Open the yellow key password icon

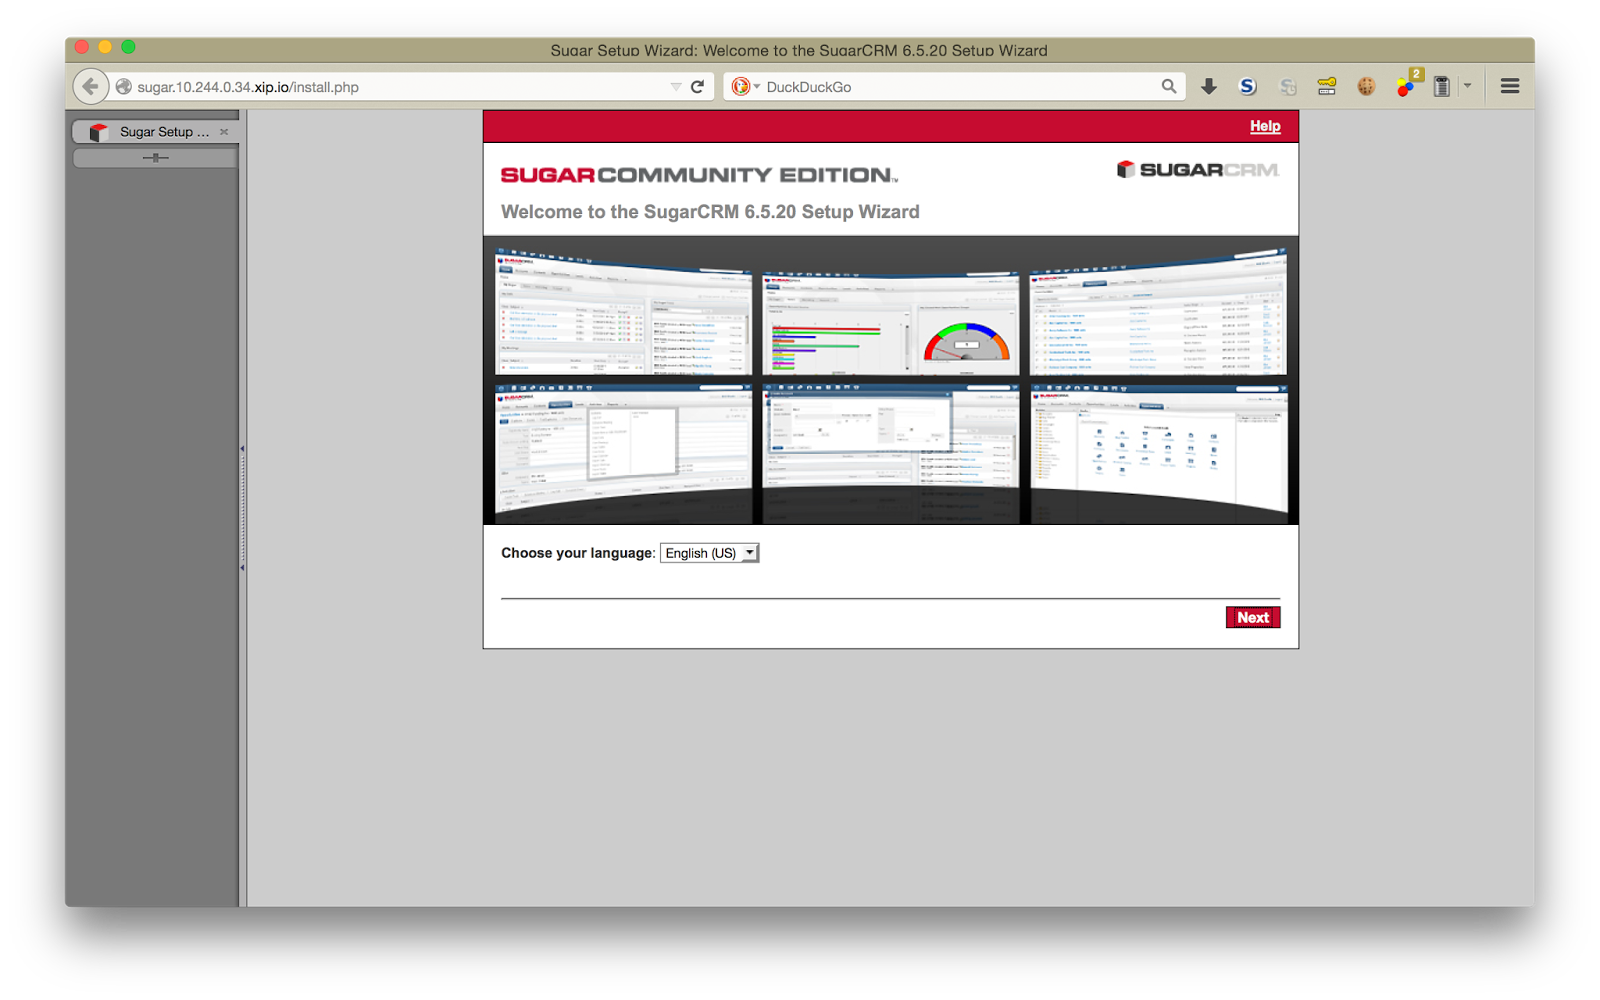(1327, 87)
